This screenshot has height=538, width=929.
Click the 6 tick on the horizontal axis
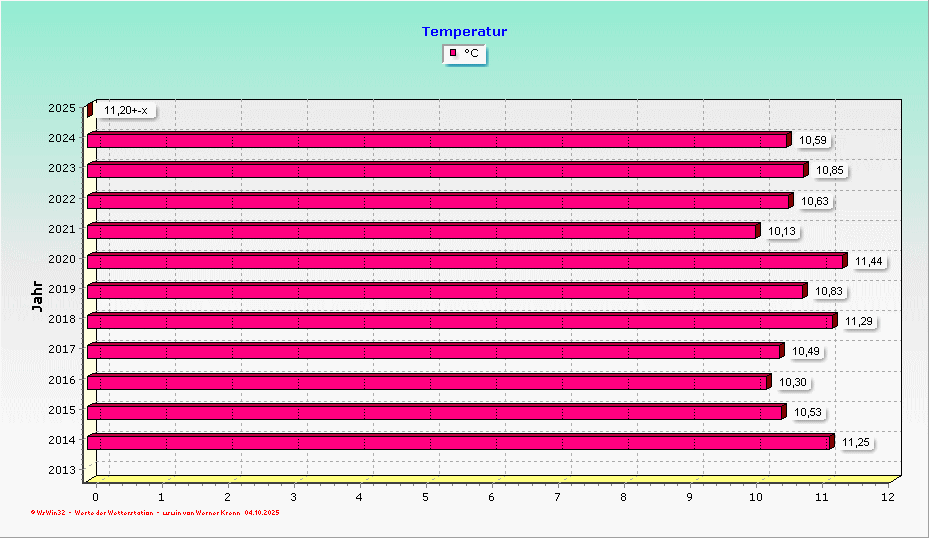(x=492, y=496)
